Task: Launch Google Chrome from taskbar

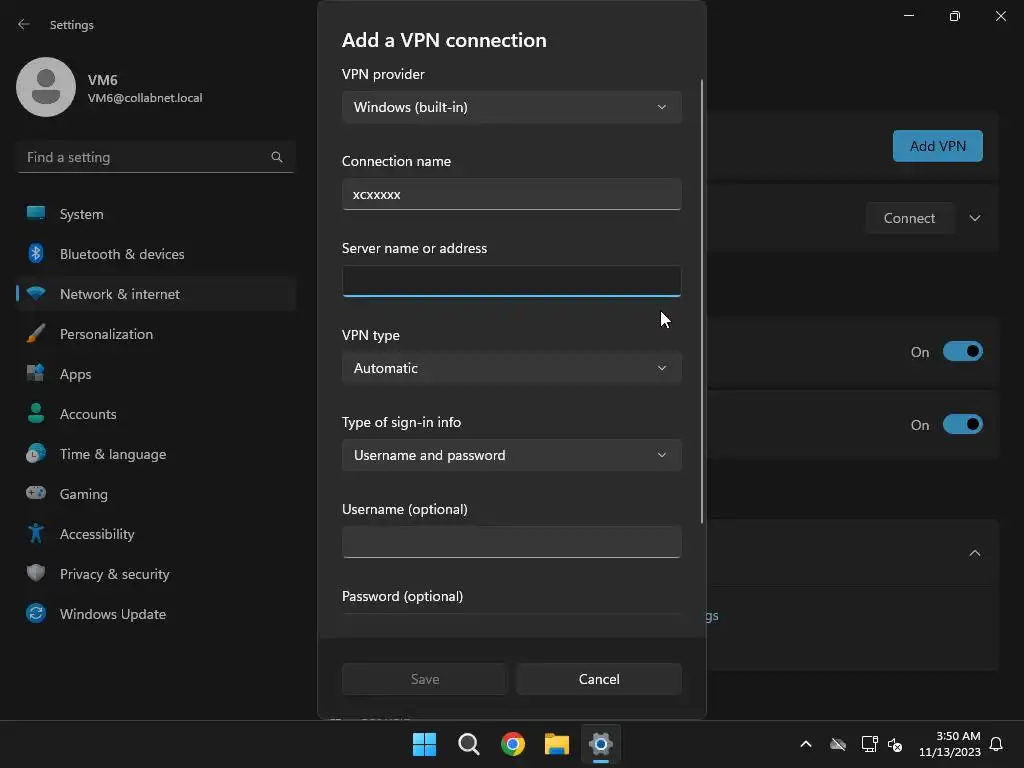Action: pyautogui.click(x=513, y=744)
